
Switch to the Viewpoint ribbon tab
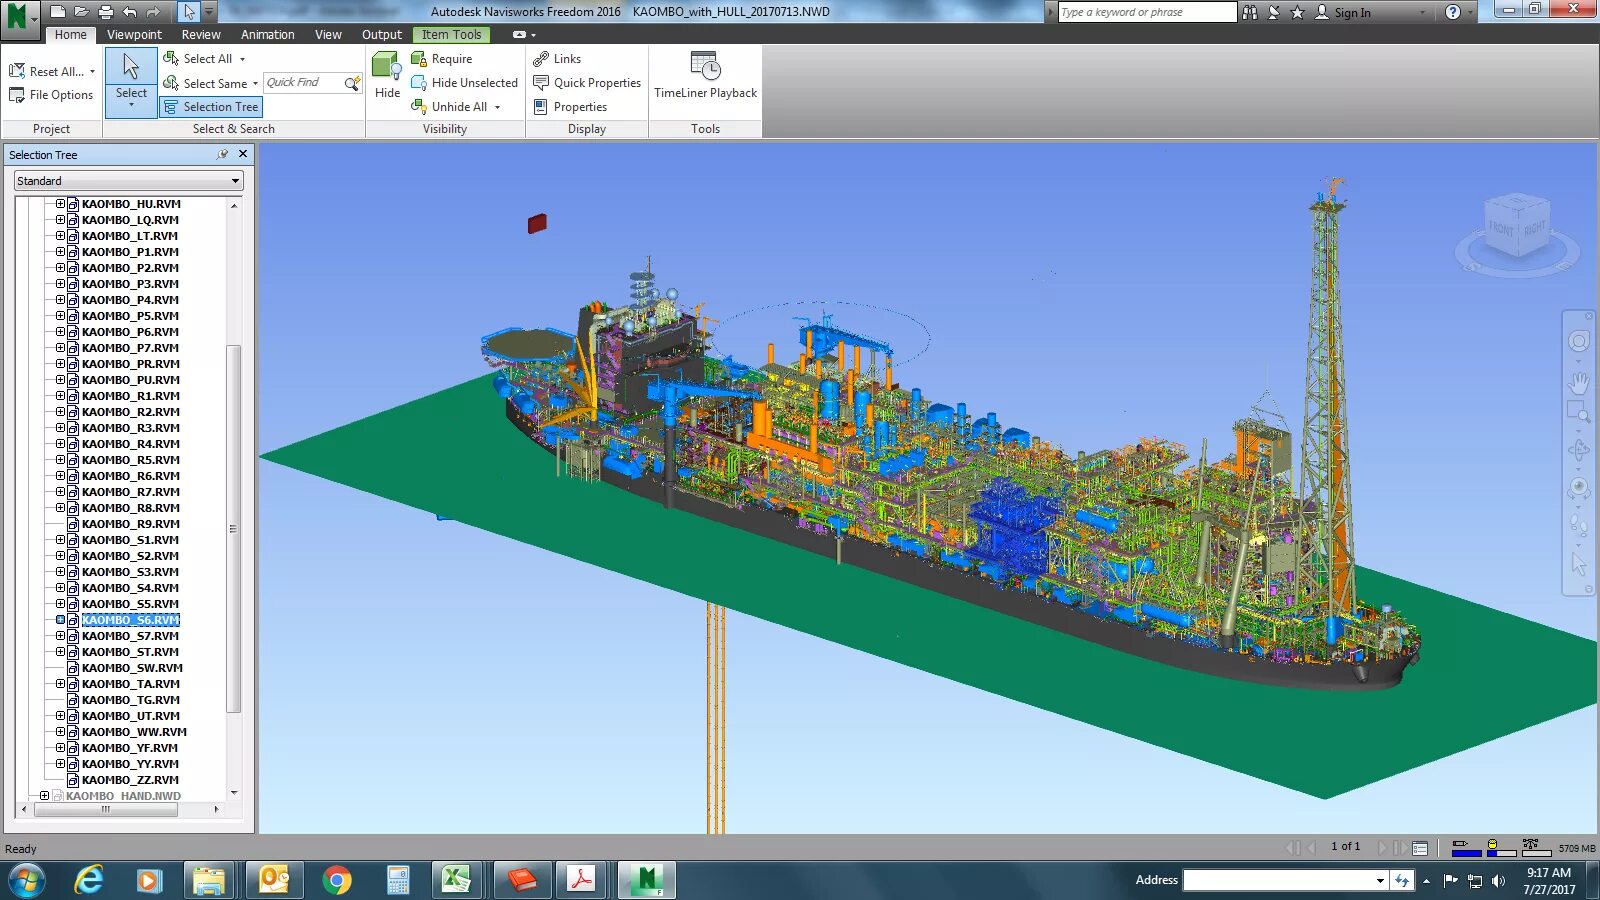(134, 35)
